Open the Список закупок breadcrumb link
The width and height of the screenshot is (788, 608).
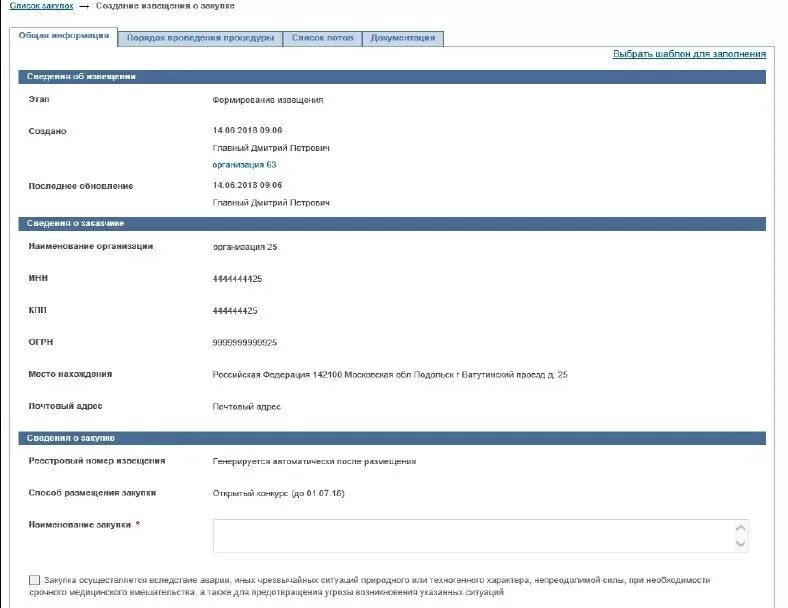[x=41, y=6]
